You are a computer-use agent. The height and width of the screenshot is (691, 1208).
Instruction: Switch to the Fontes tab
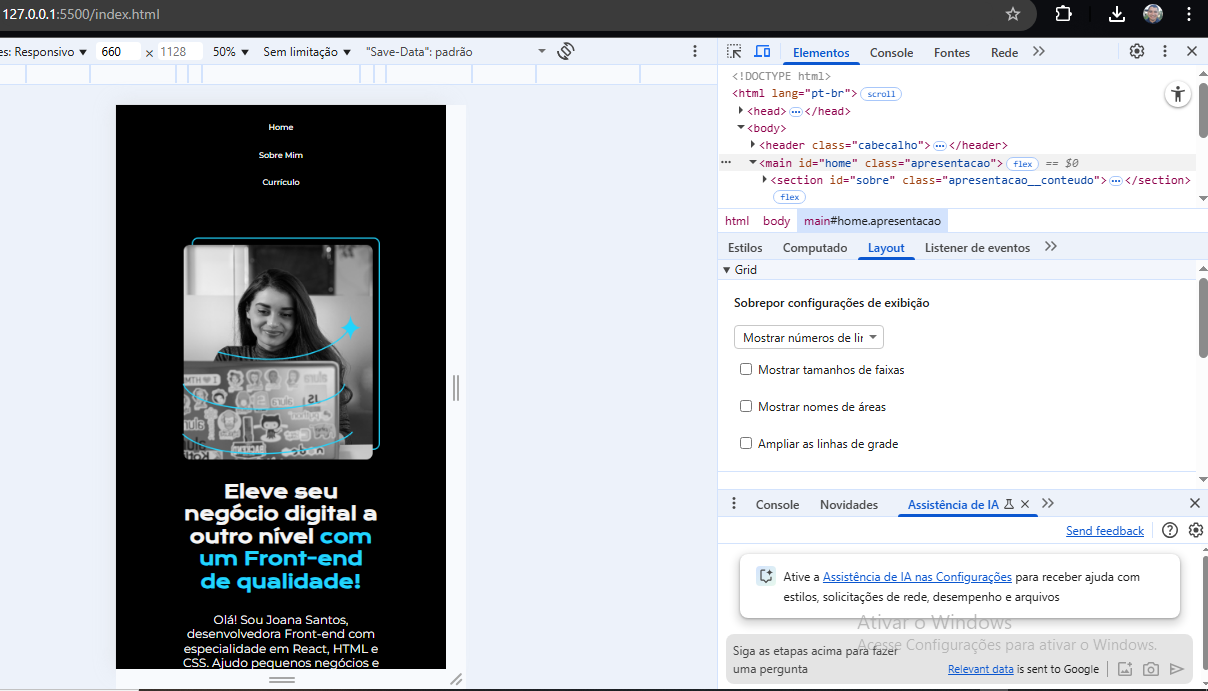(x=952, y=53)
